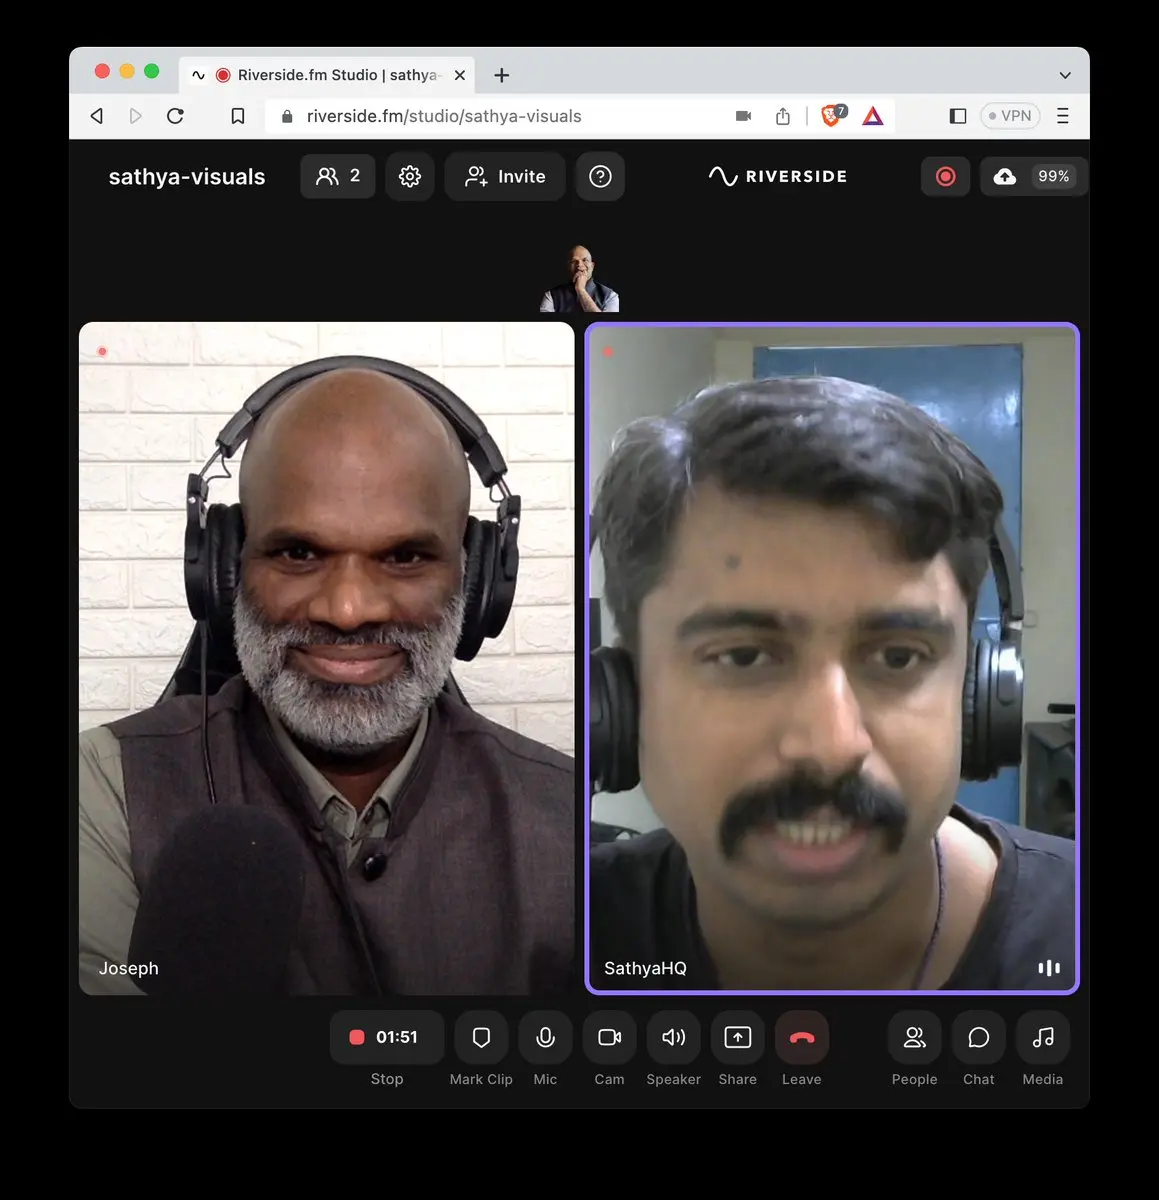Open the Media panel

(x=1042, y=1038)
